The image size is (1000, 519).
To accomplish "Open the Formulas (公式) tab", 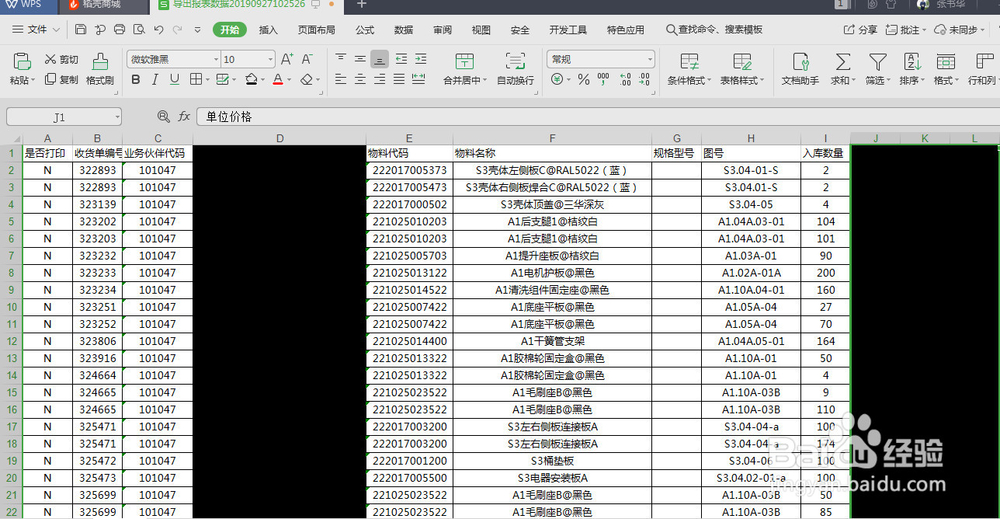I will (365, 30).
